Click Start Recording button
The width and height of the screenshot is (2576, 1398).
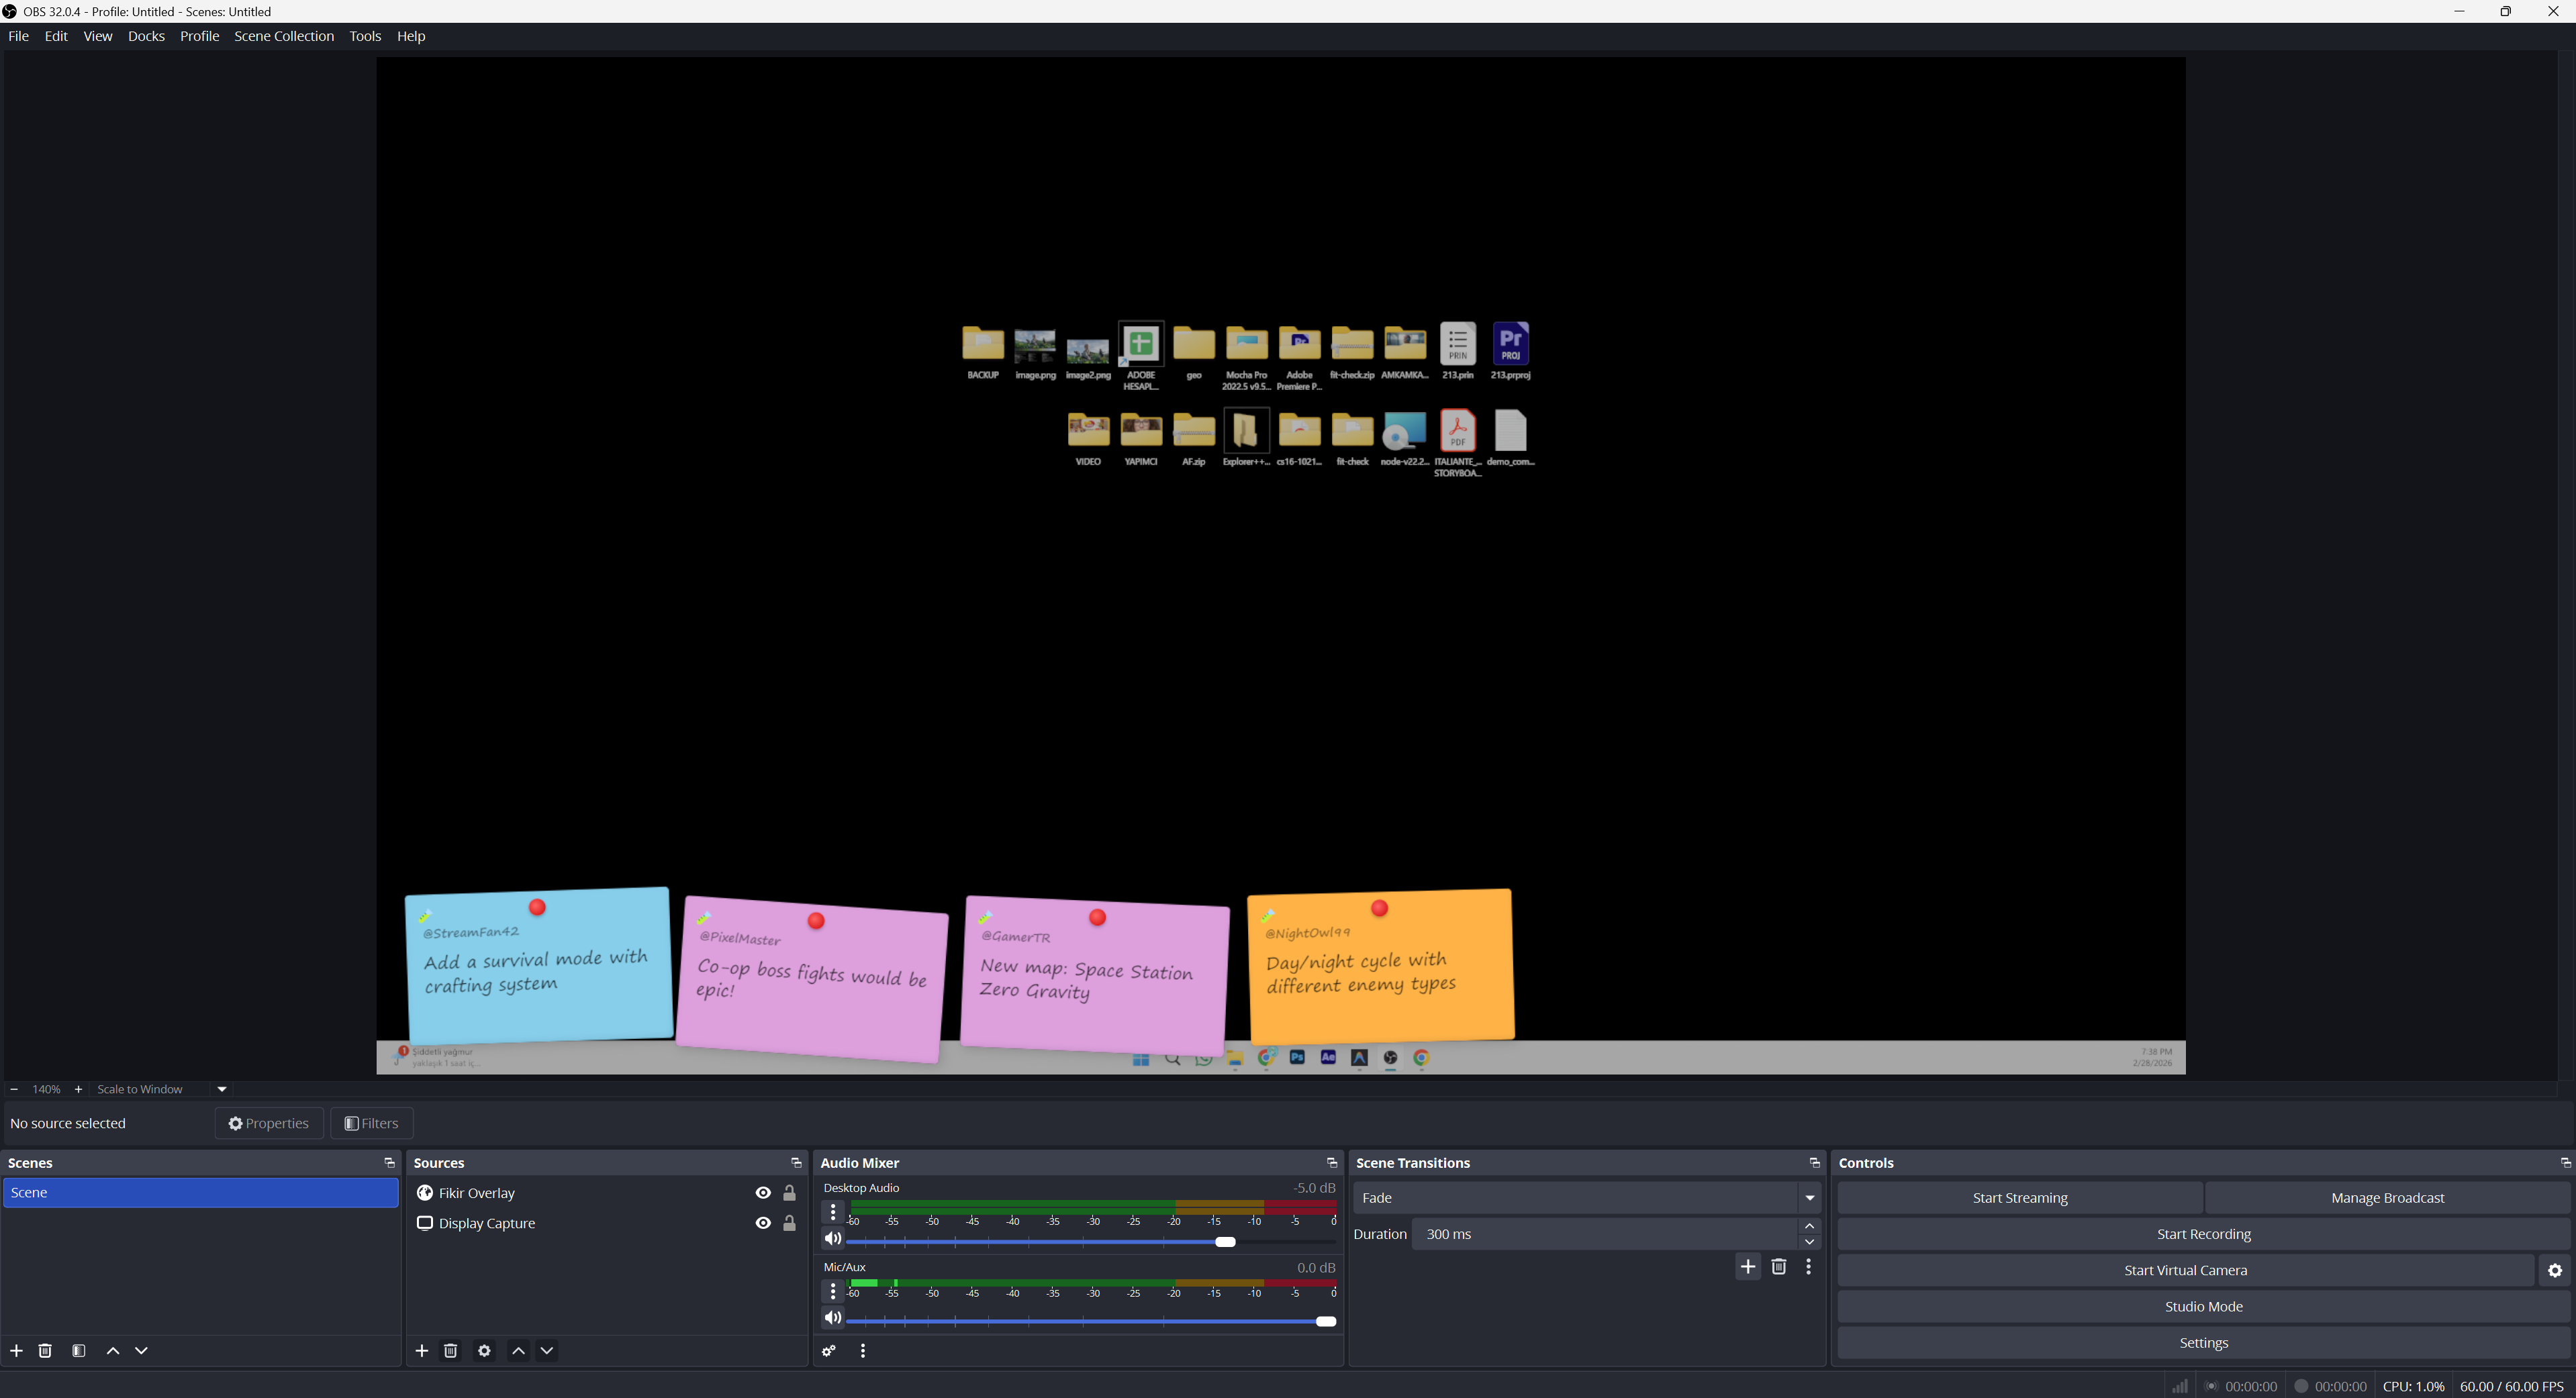point(2204,1235)
